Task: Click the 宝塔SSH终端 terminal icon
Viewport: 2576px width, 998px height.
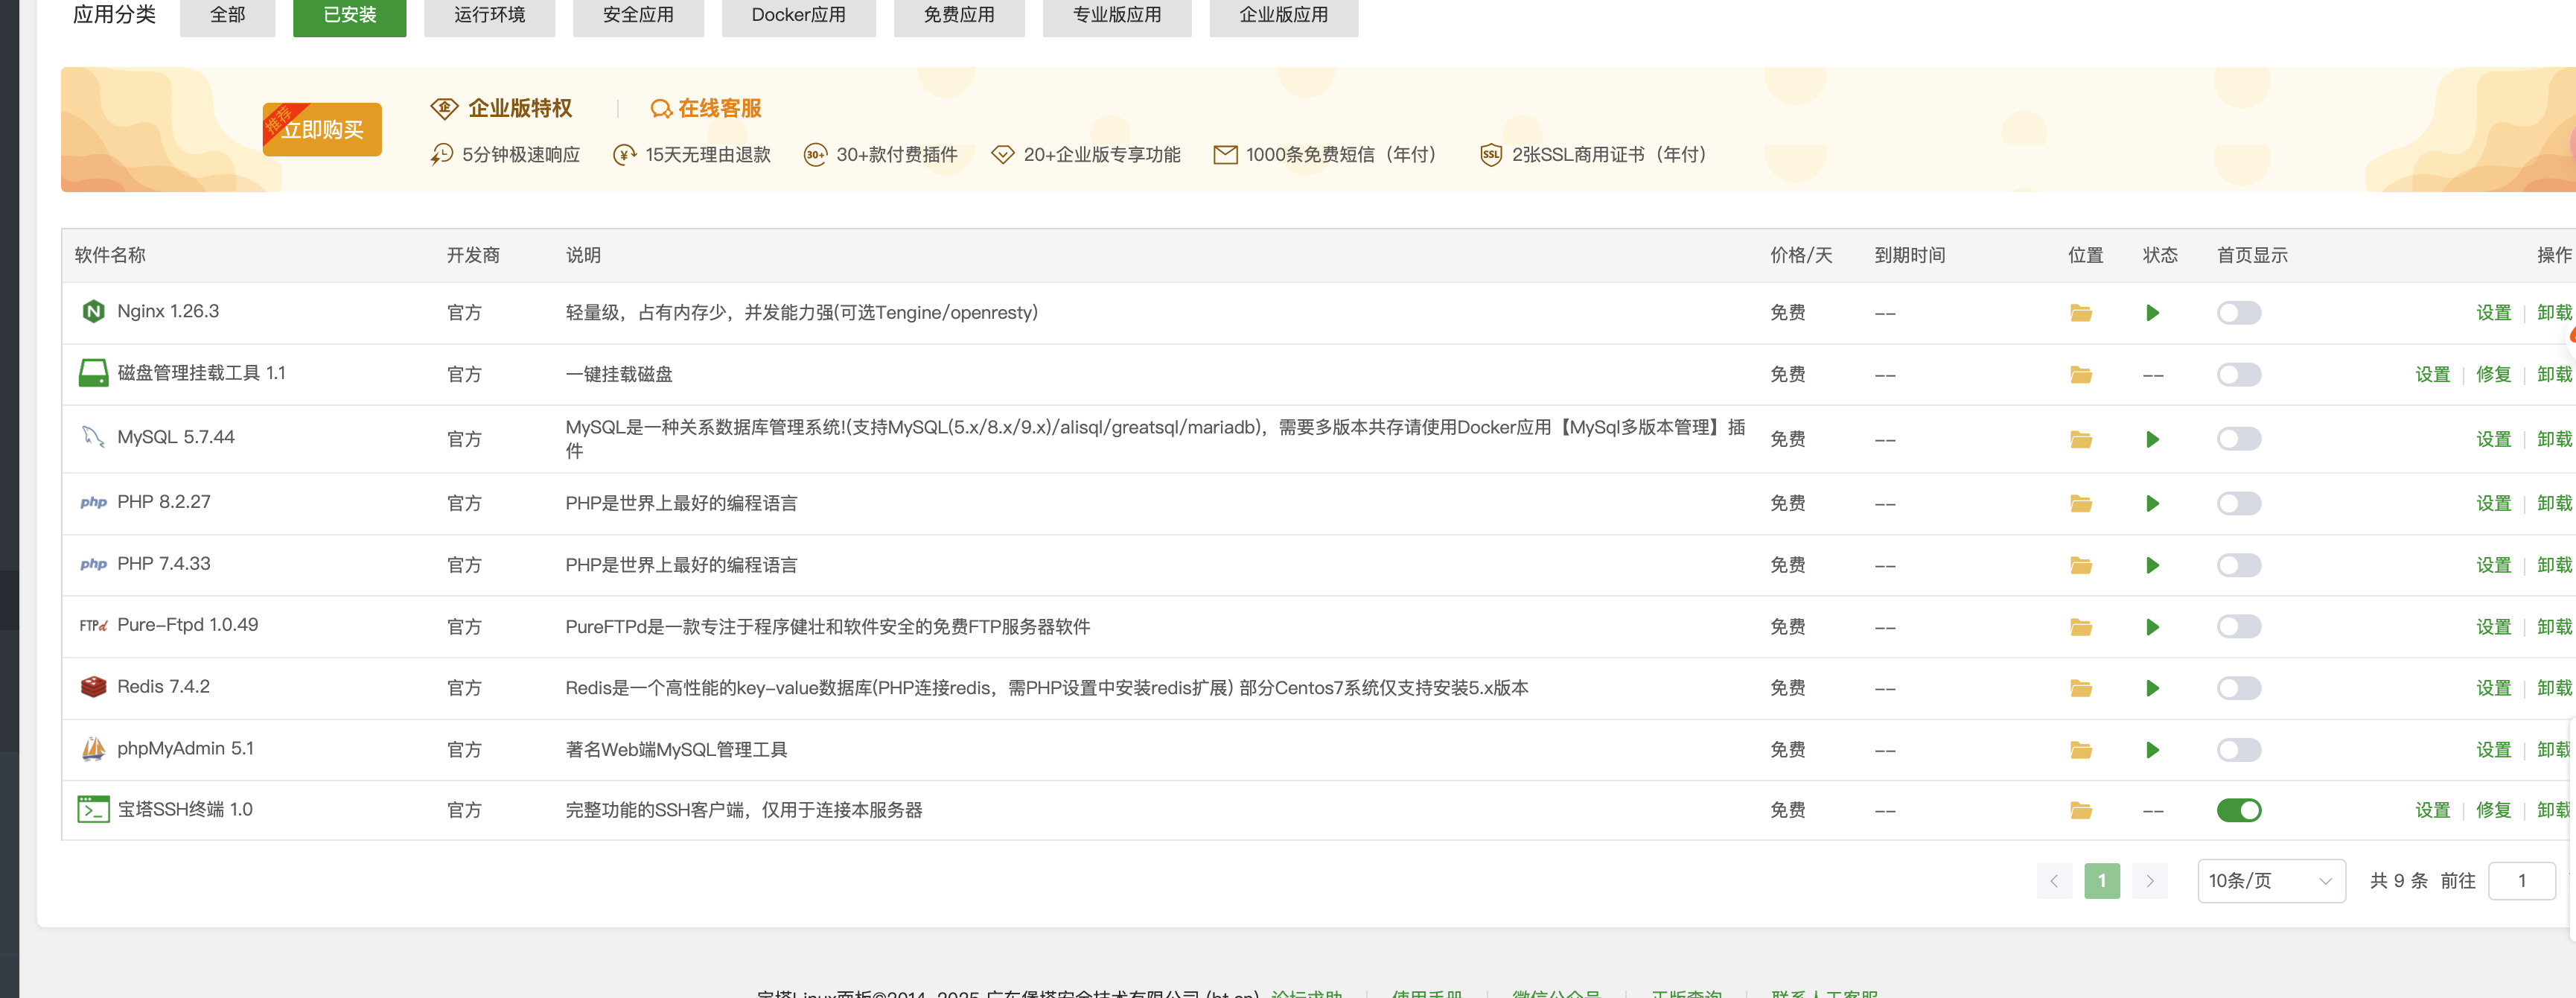Action: [x=93, y=809]
